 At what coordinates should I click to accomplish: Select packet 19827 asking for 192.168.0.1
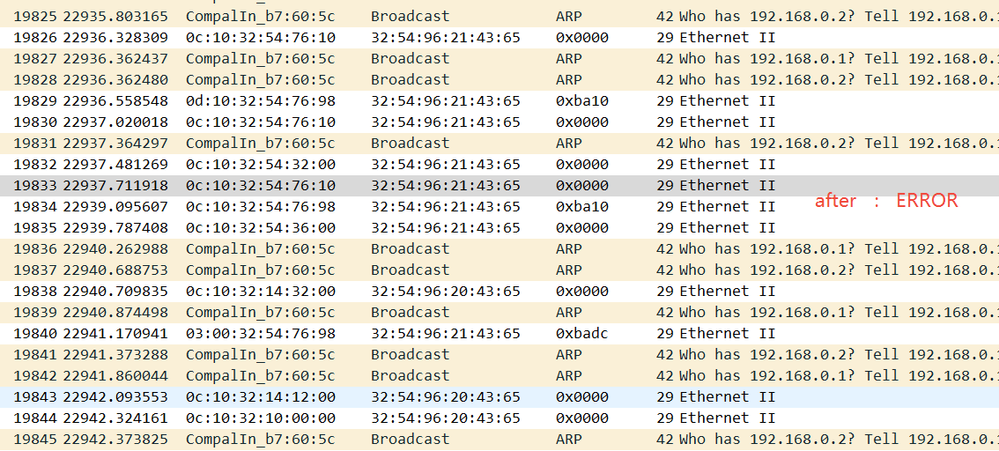pyautogui.click(x=400, y=58)
